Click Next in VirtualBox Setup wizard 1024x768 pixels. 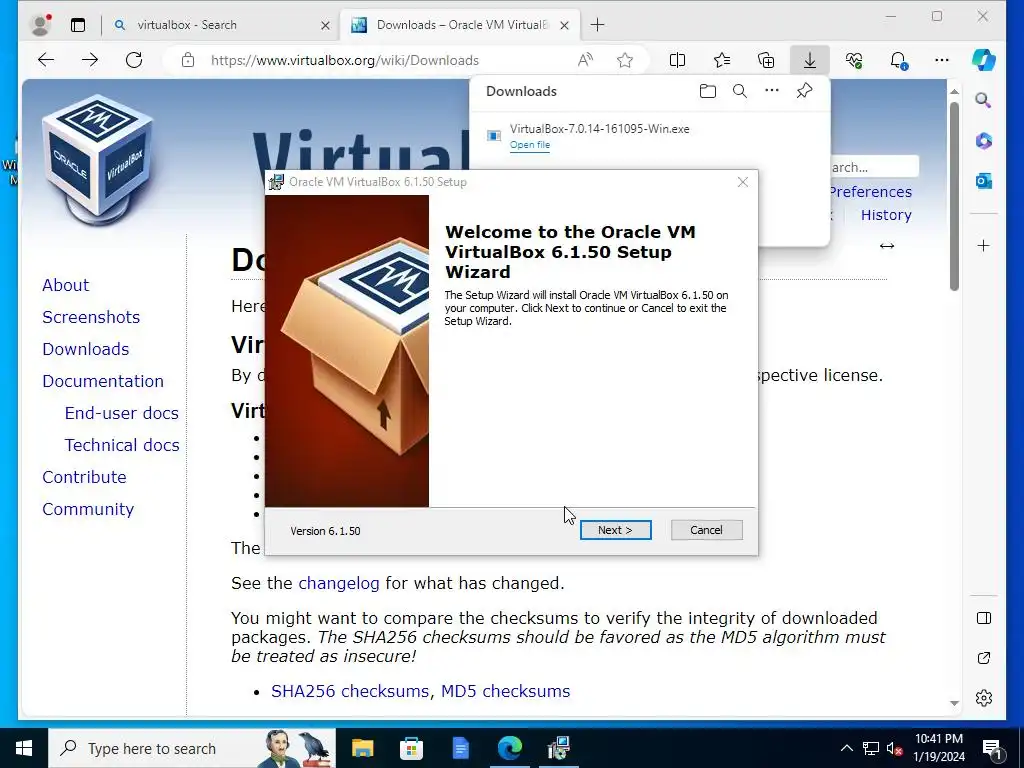pos(615,530)
